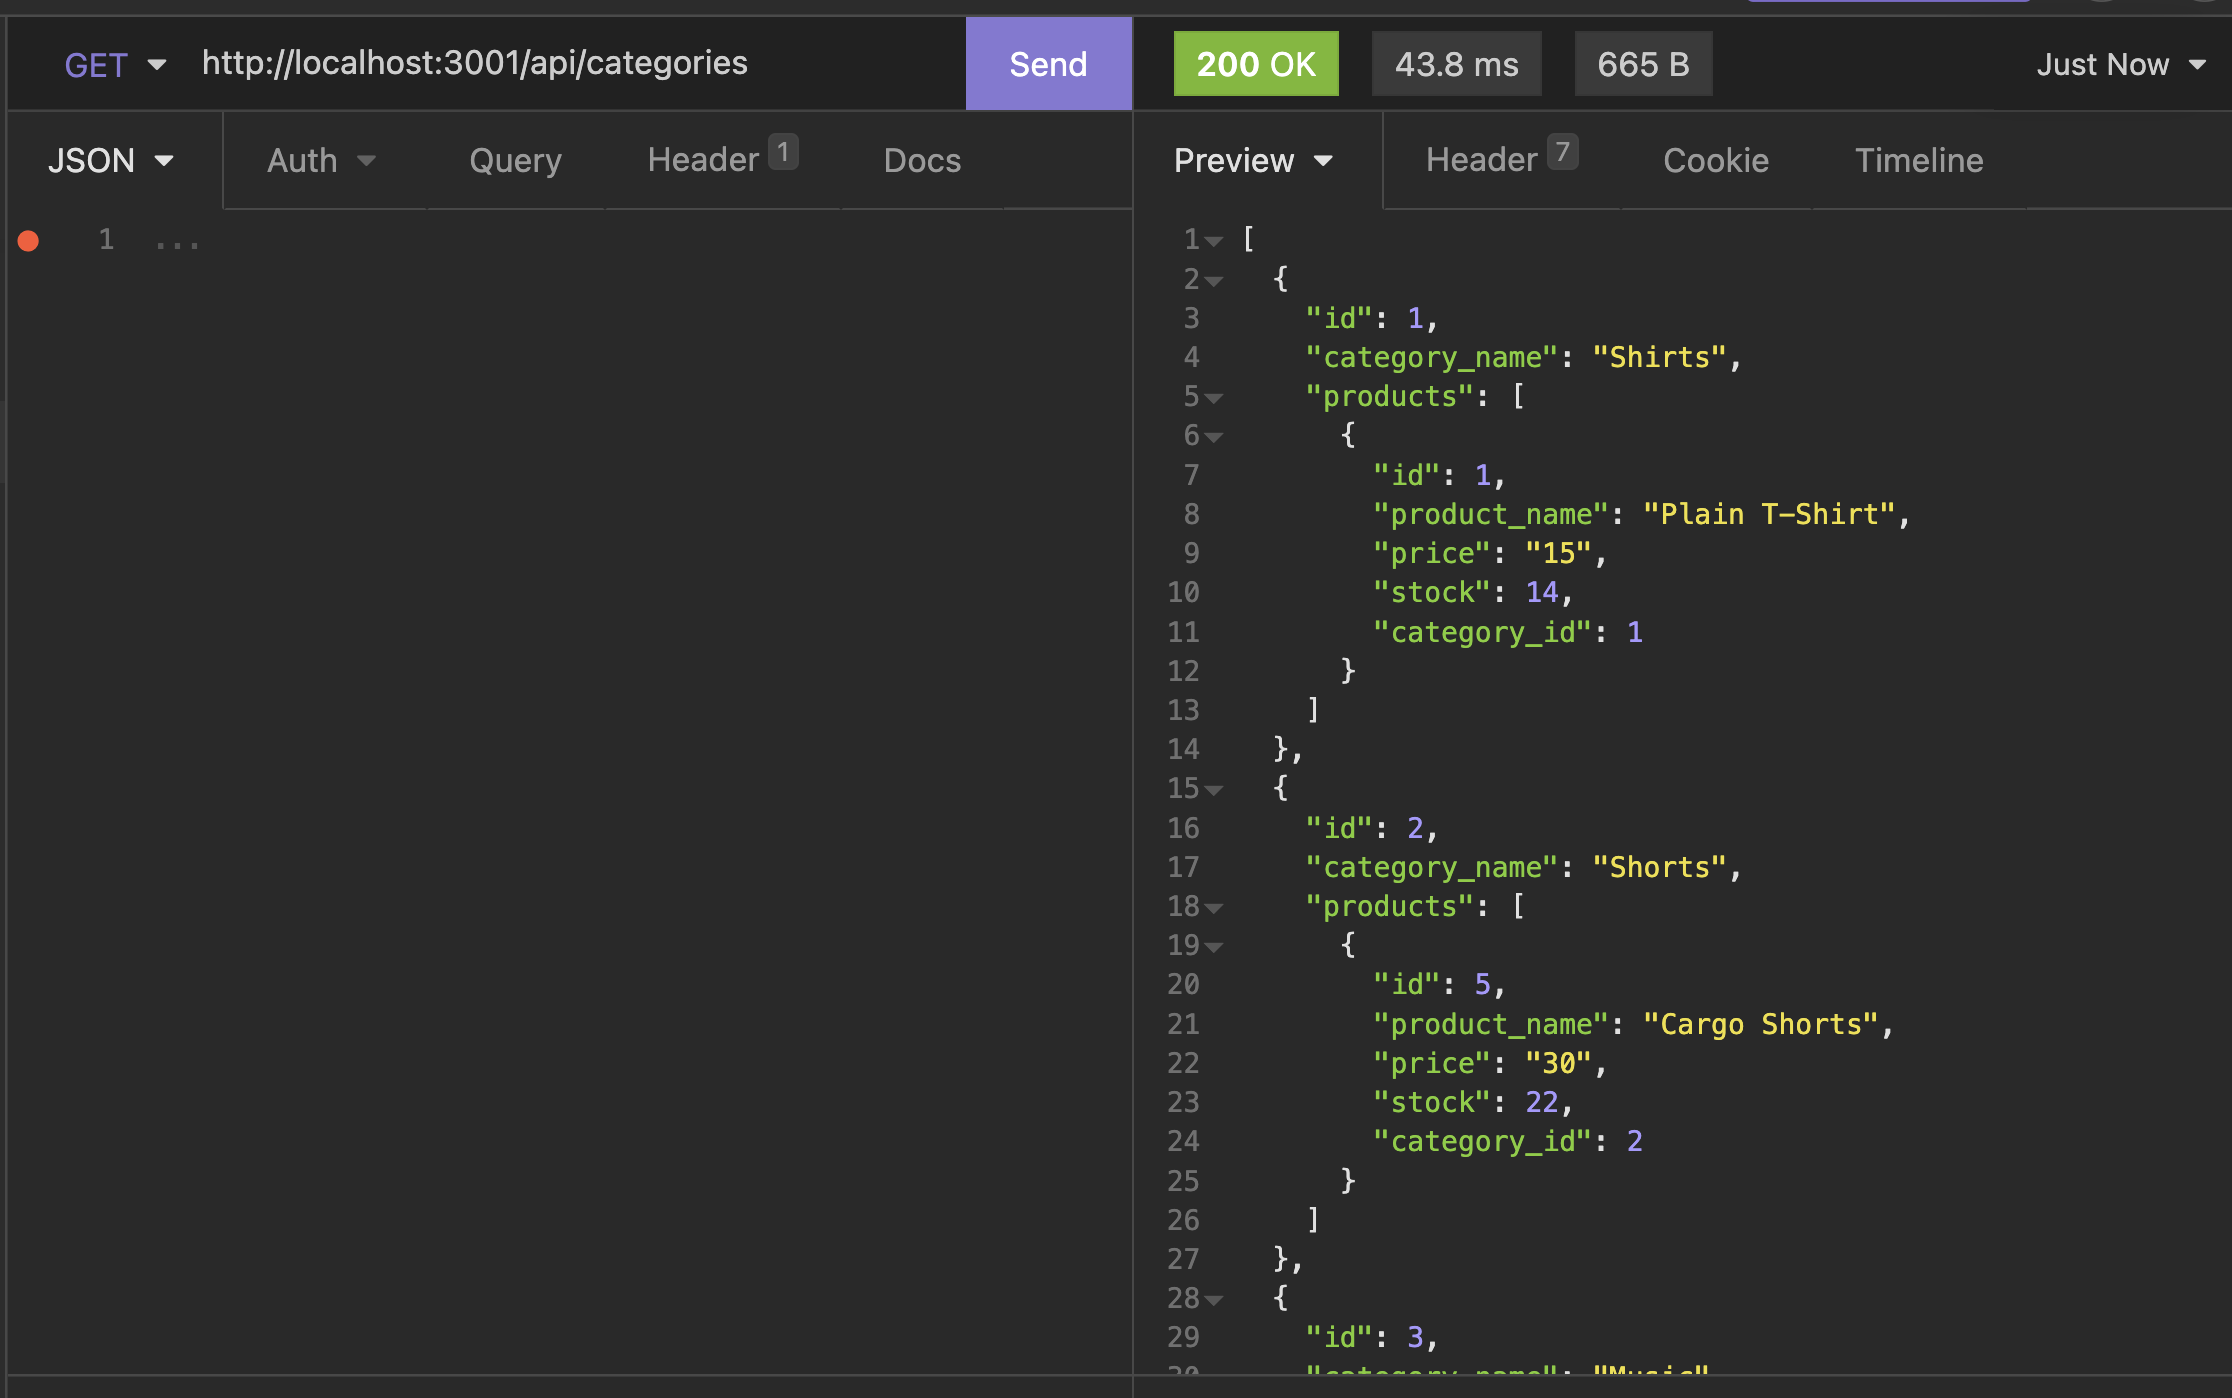Open the Timeline tab
The image size is (2232, 1398).
coord(1918,160)
